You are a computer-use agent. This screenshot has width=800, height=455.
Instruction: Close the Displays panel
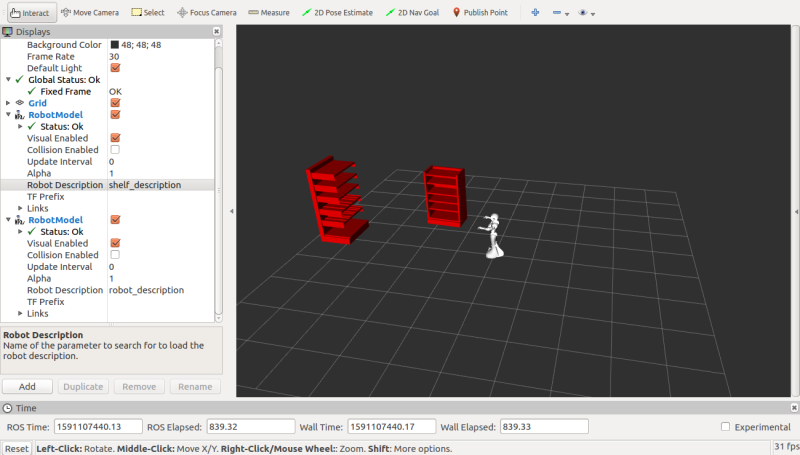click(216, 32)
